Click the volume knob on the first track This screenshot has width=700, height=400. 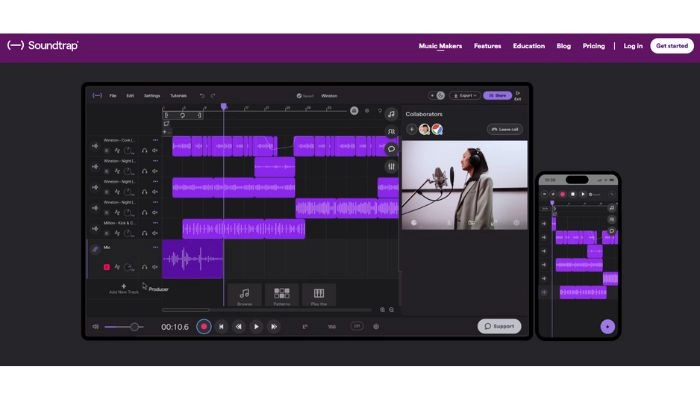pos(129,151)
